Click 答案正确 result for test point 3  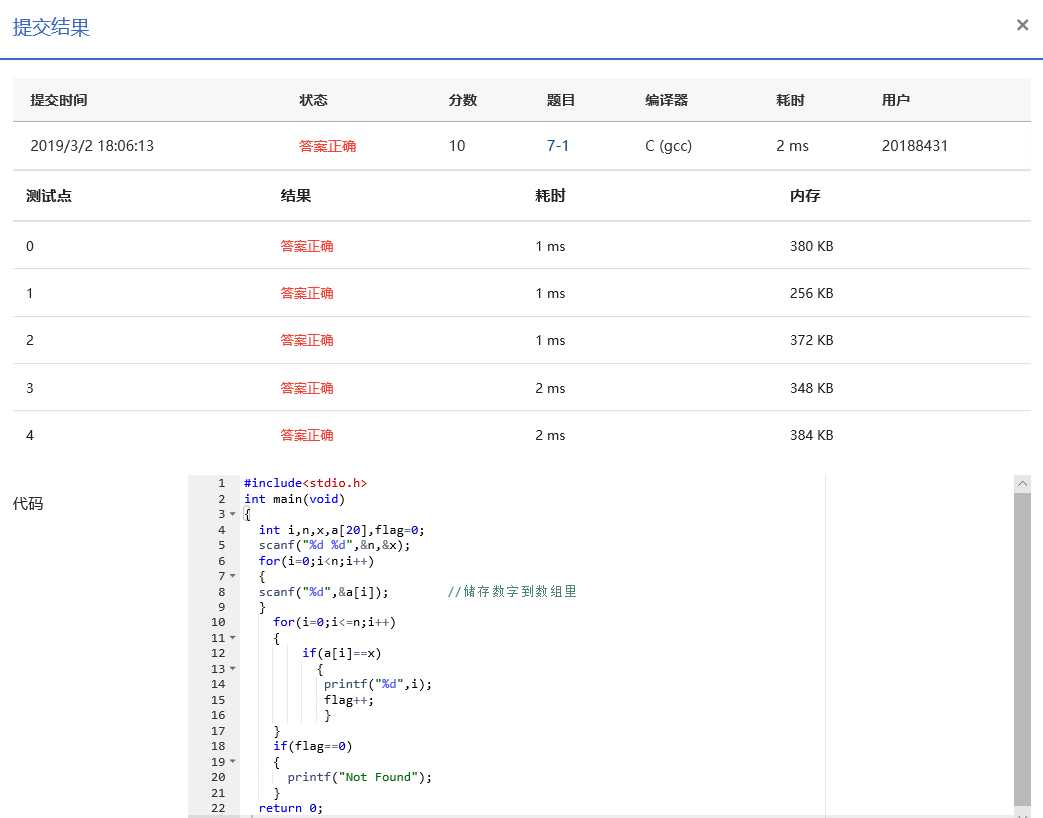[x=307, y=388]
